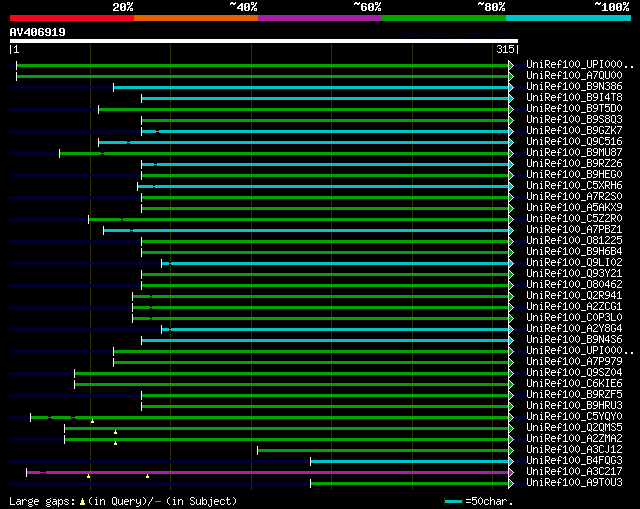Select the UniRef100_B9HRU3 label

[x=574, y=406]
